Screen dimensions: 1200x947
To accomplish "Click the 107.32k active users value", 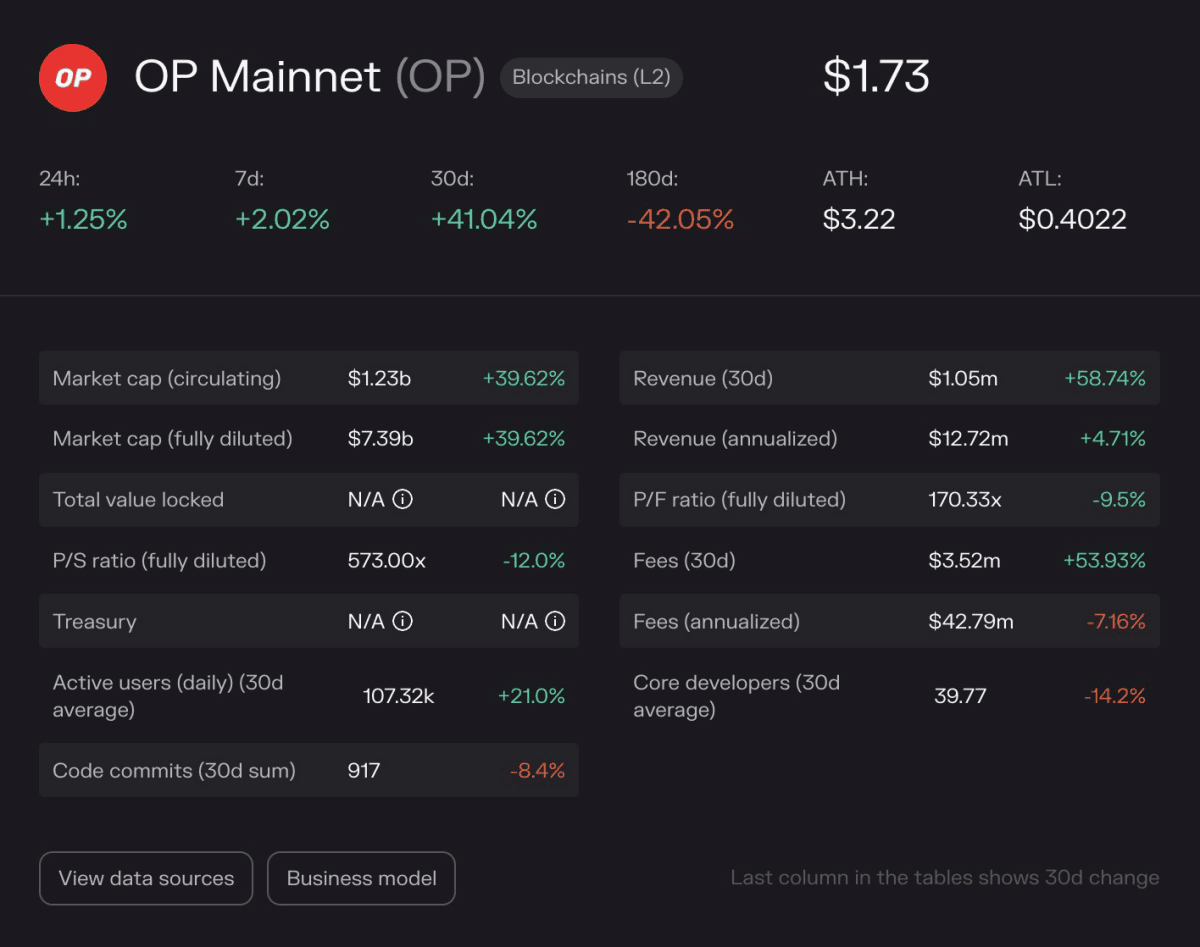I will coord(398,695).
